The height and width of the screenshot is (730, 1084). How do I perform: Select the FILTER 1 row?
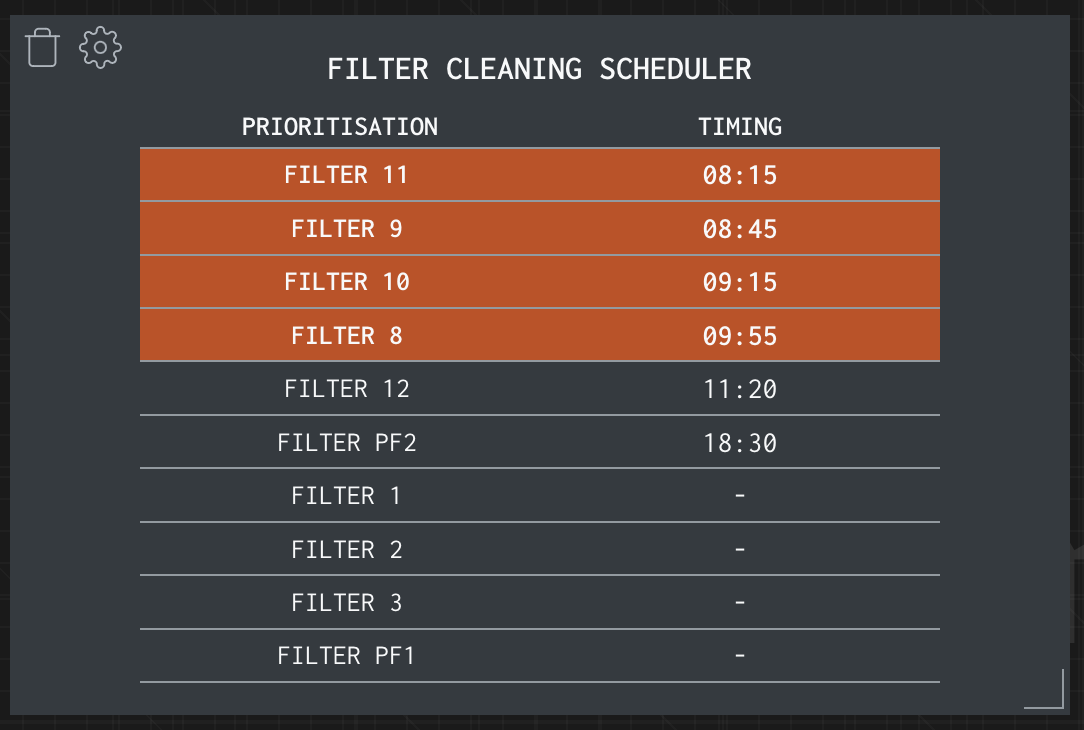click(540, 496)
